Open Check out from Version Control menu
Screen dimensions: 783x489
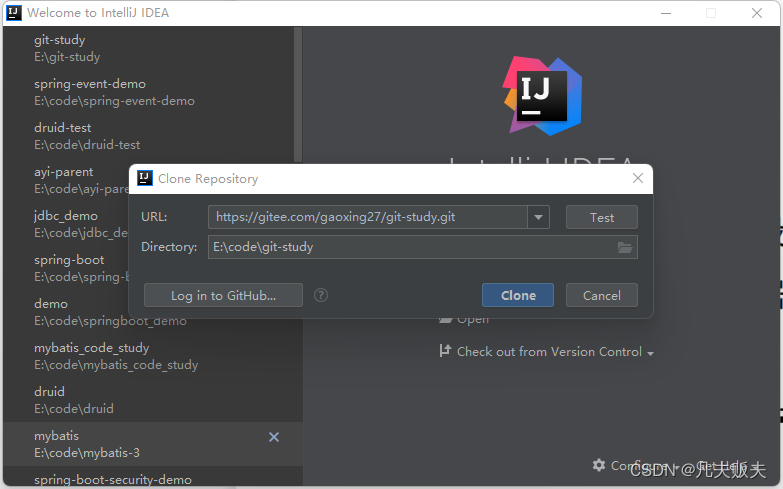pyautogui.click(x=548, y=352)
